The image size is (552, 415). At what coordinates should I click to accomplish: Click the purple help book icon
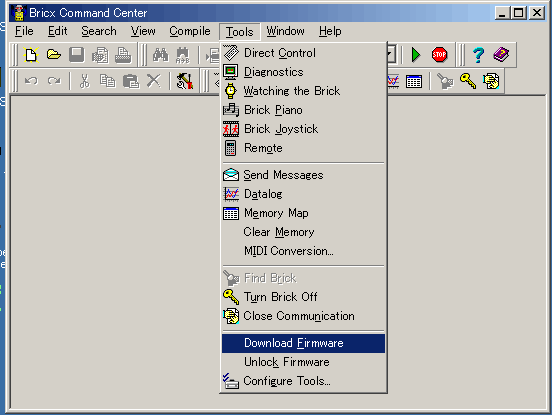(x=501, y=55)
